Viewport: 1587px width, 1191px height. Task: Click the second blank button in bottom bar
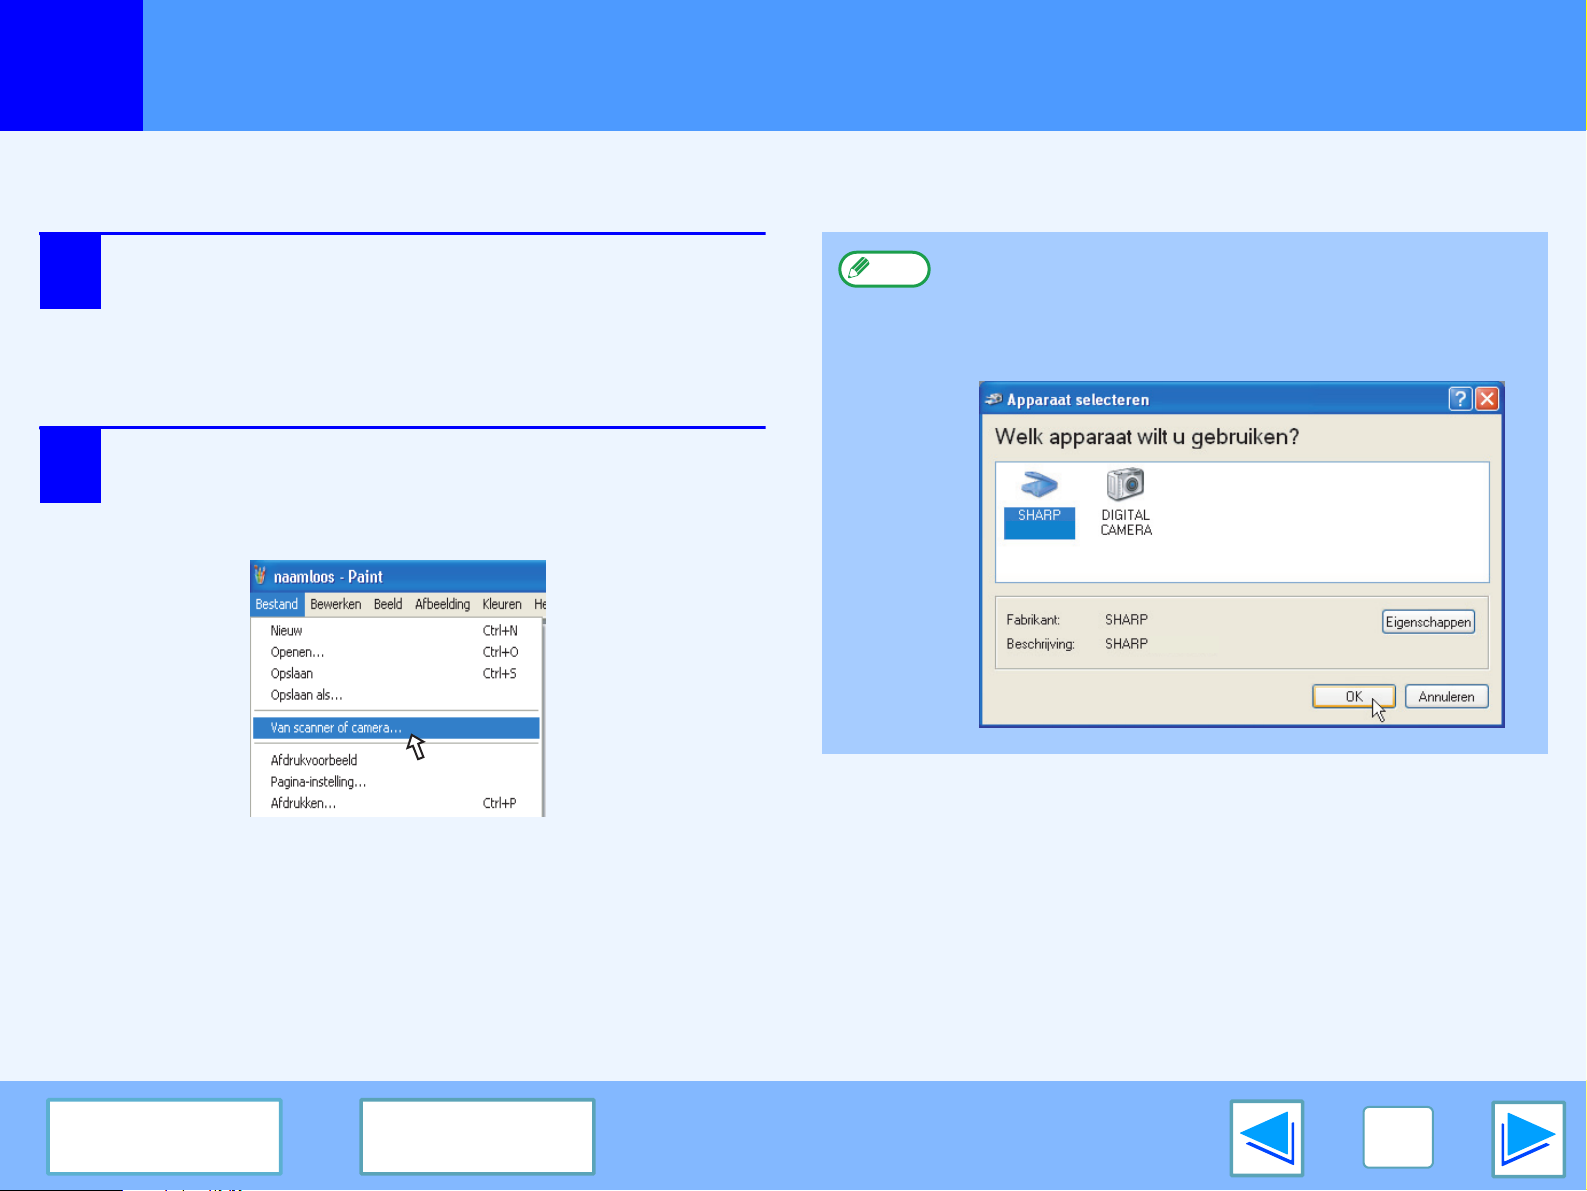(x=478, y=1137)
